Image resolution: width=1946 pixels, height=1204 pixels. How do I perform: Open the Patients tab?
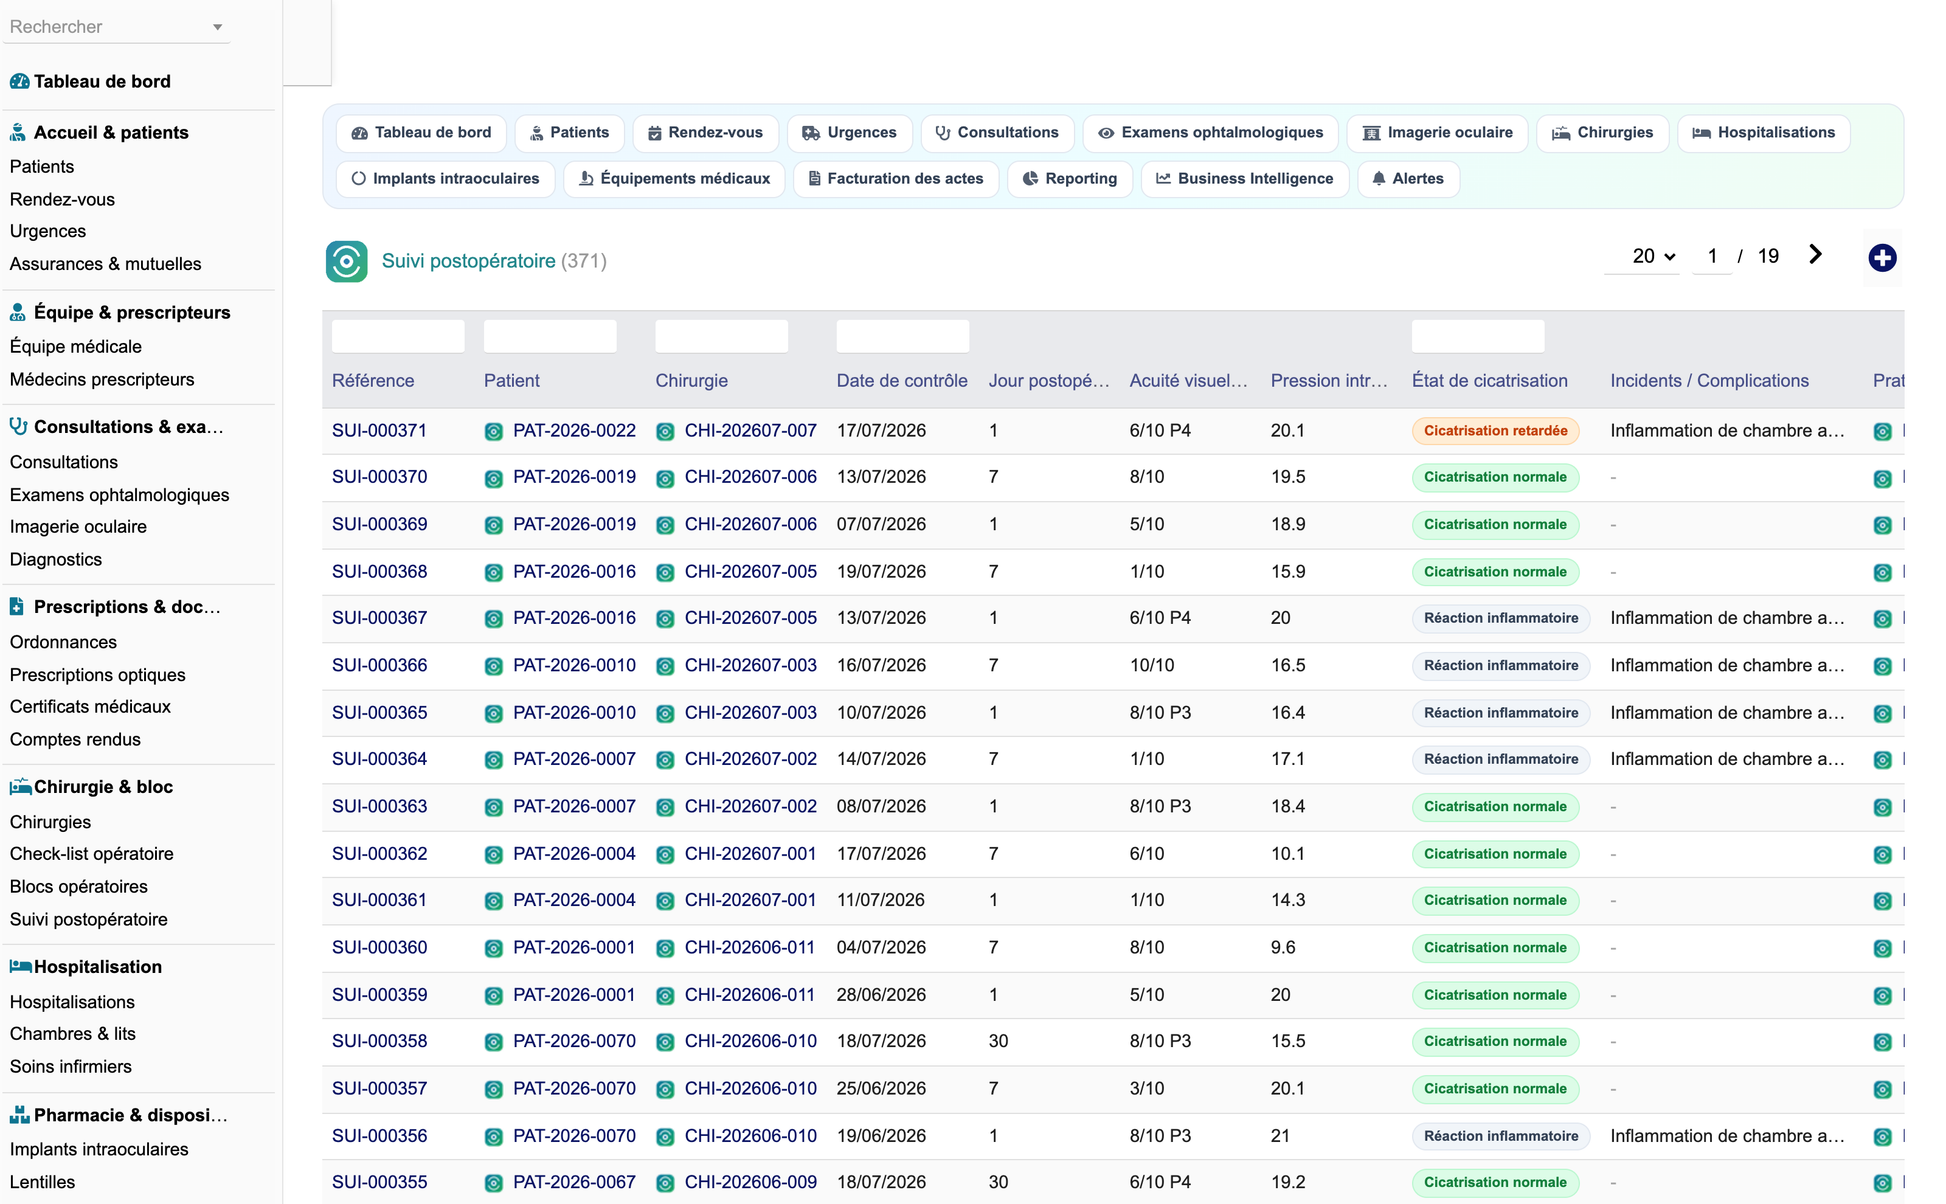pyautogui.click(x=569, y=133)
